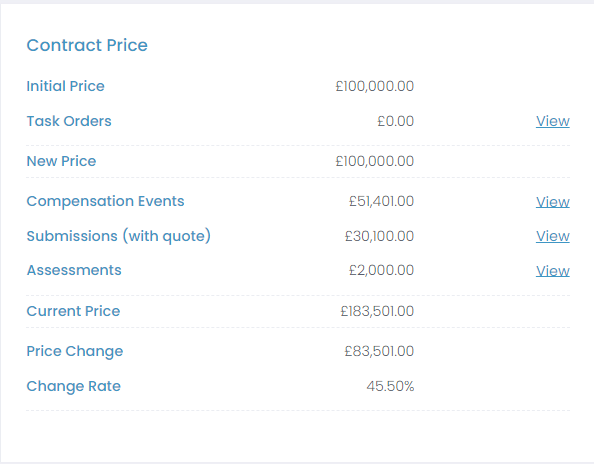Select the Price Change £83,501.00 value
This screenshot has width=594, height=464.
[379, 351]
